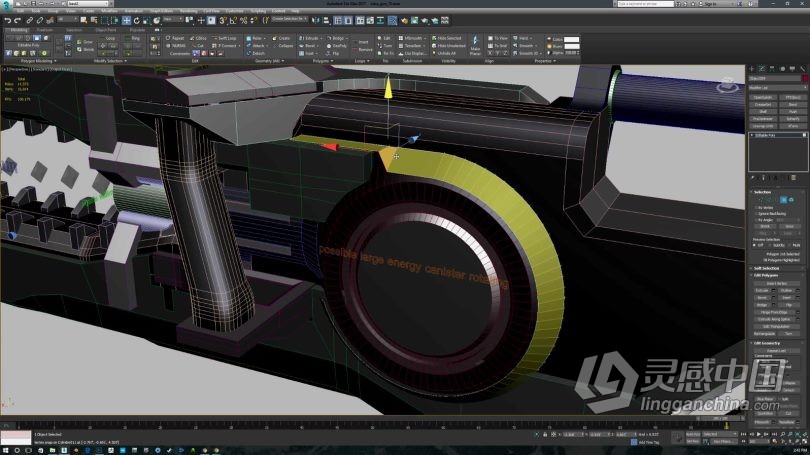Click the Redo arrow in main toolbar
Screen dimensions: 810x455
(x=18, y=20)
